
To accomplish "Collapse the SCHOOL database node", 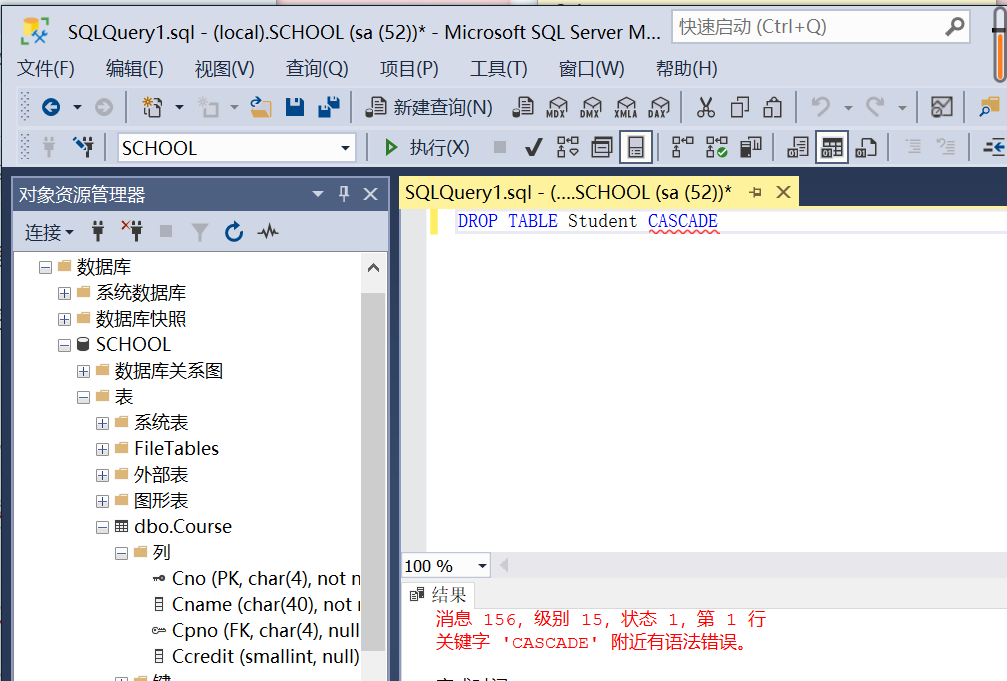I will pos(64,346).
